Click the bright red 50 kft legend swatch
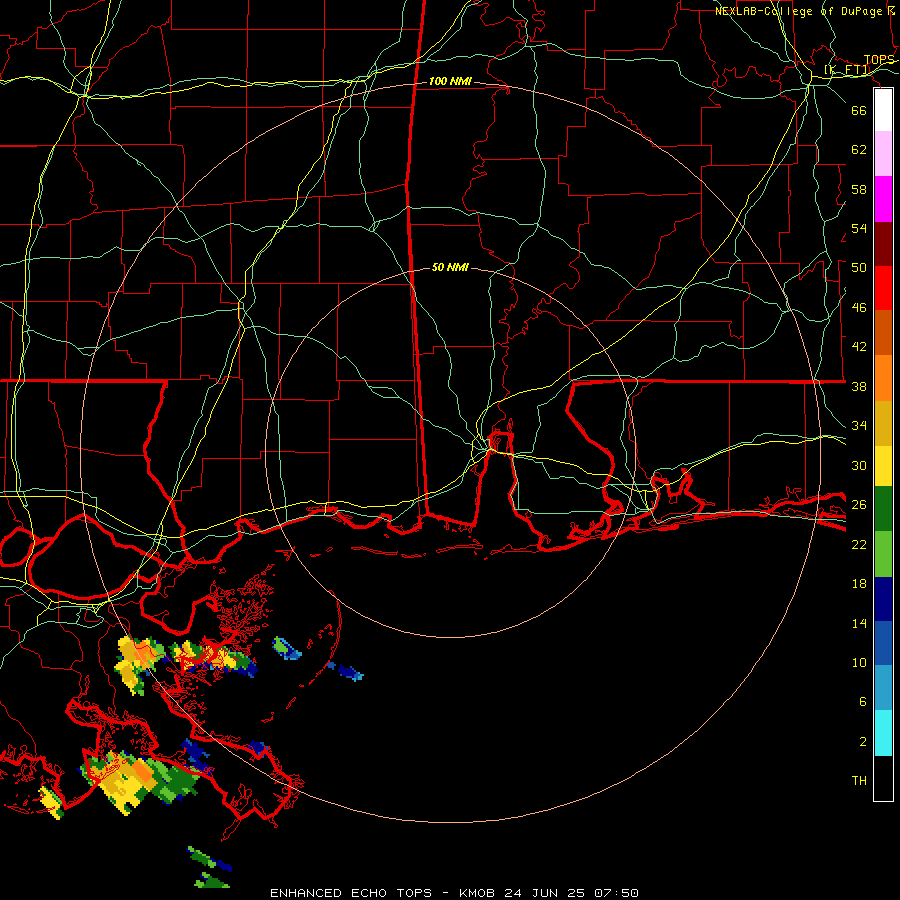This screenshot has height=900, width=900. (x=883, y=288)
